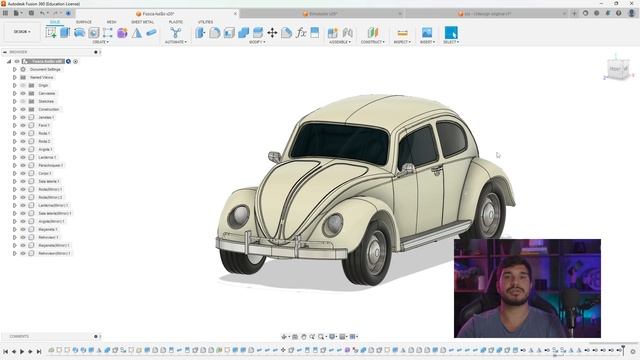Select the Hole tool

[93, 33]
